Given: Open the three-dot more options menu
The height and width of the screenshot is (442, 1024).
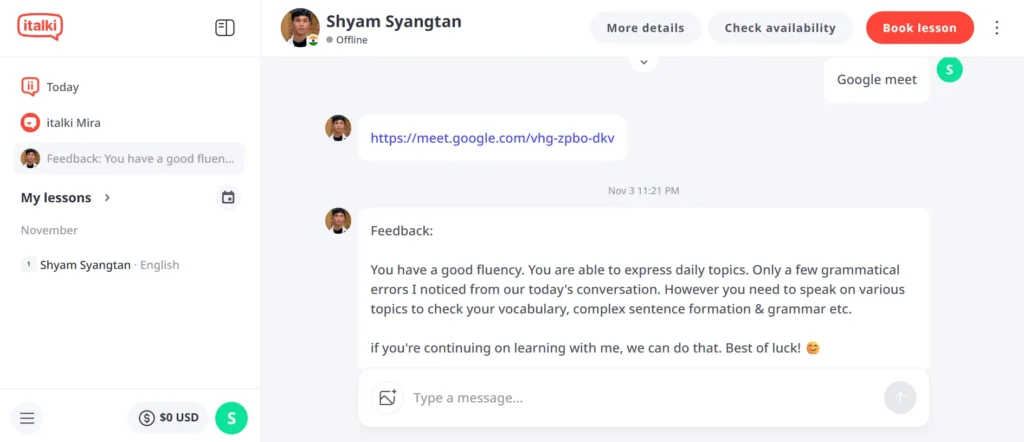Looking at the screenshot, I should point(996,28).
